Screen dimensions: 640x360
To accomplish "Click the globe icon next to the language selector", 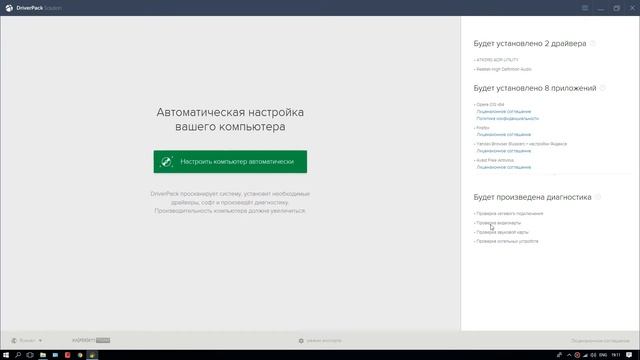I will coord(14,340).
